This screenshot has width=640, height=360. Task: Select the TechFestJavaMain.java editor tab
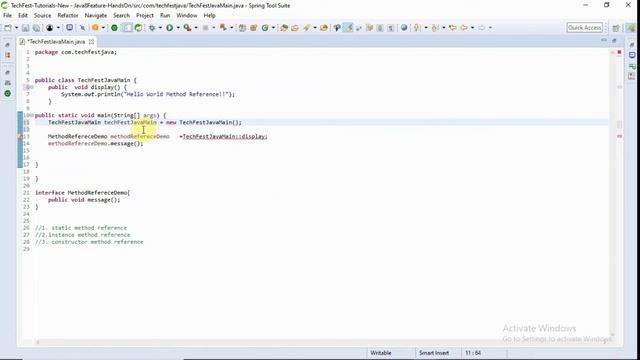click(56, 42)
